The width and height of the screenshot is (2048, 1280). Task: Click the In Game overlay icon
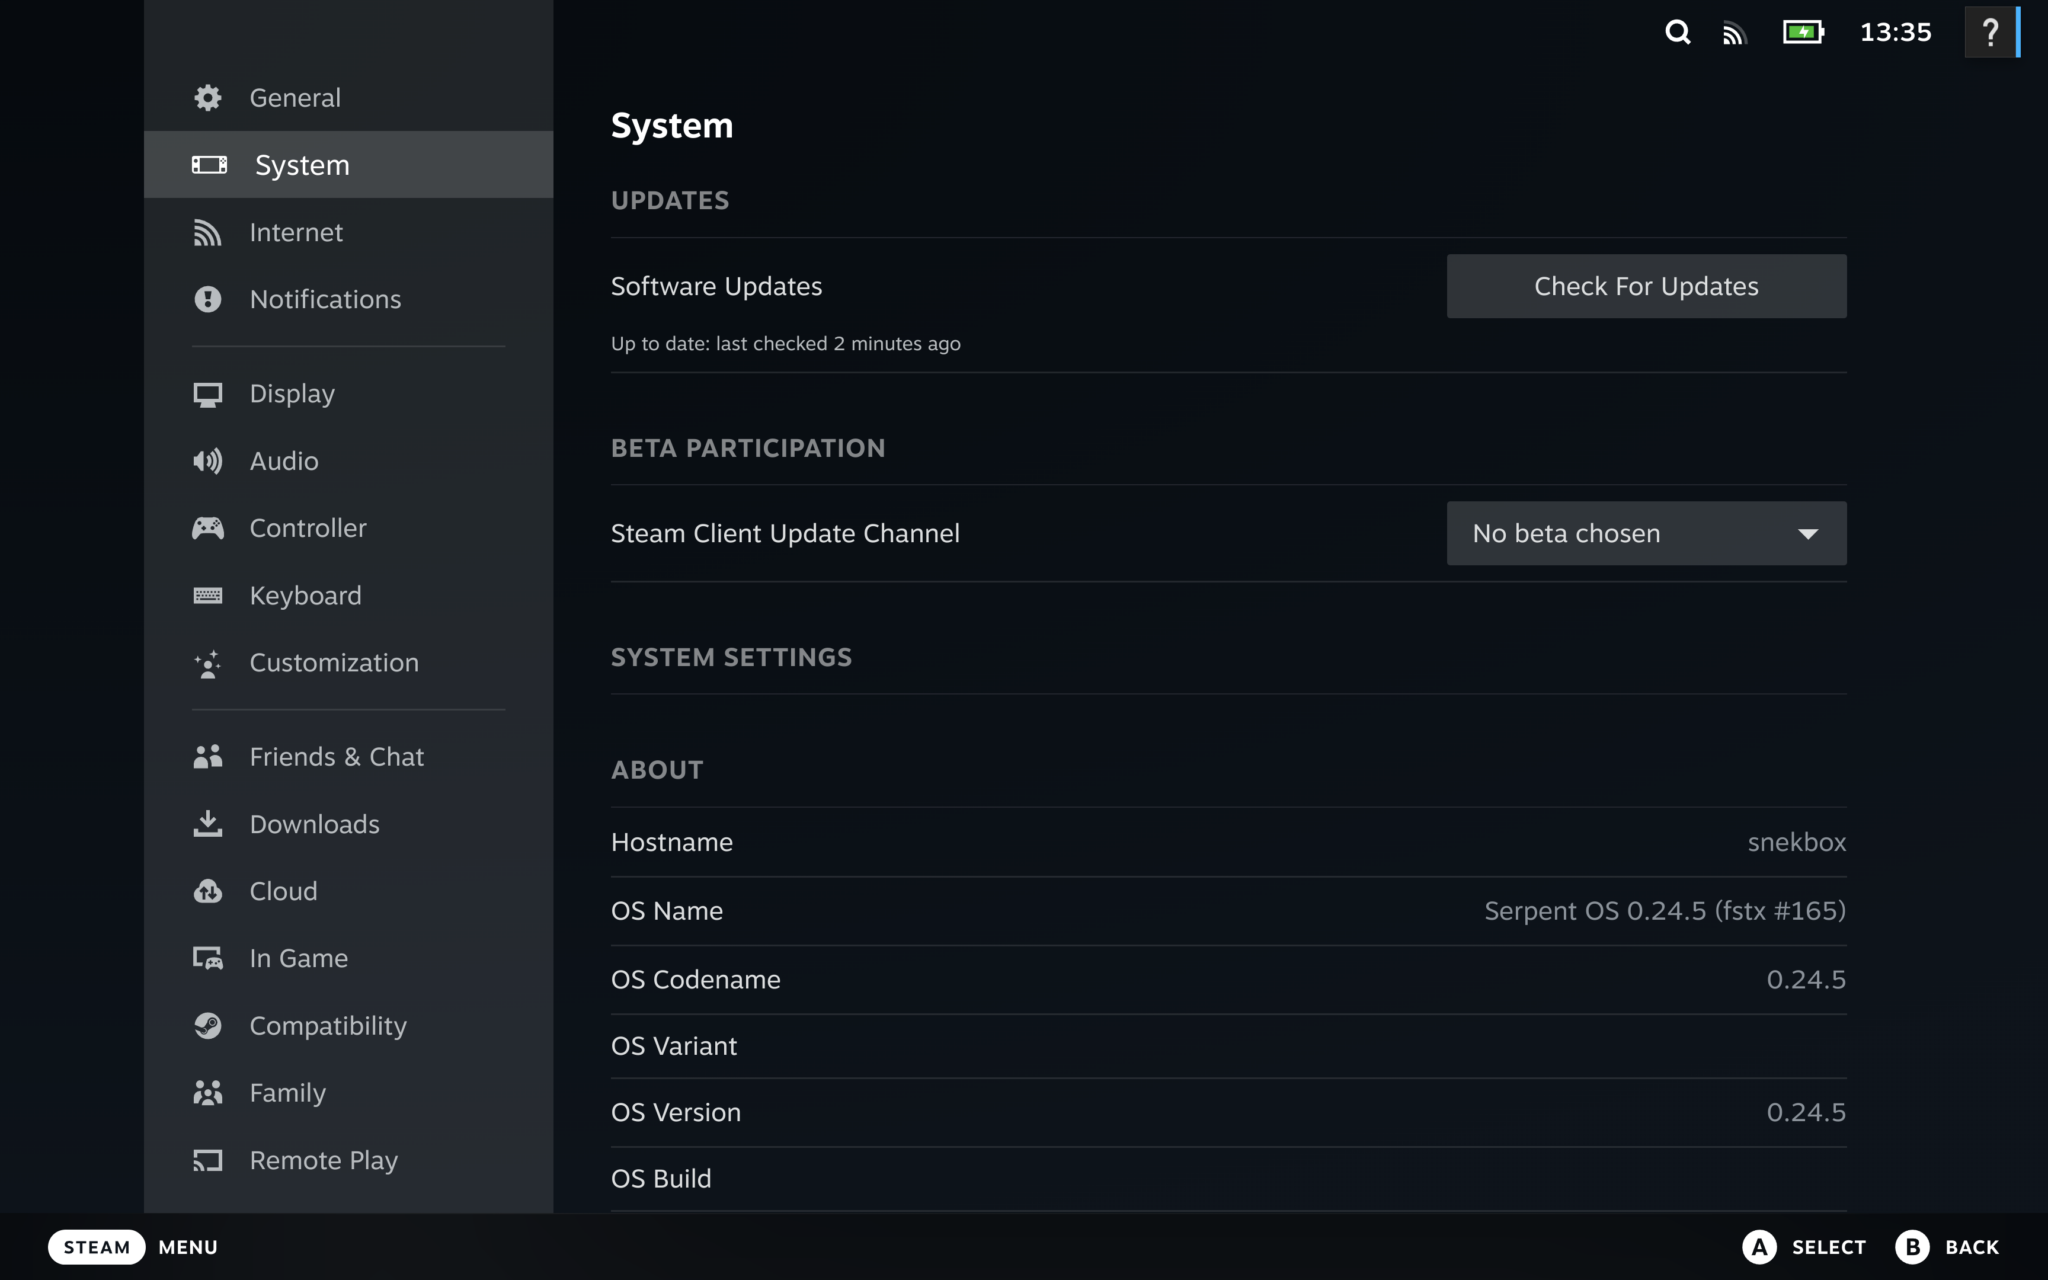(x=208, y=957)
